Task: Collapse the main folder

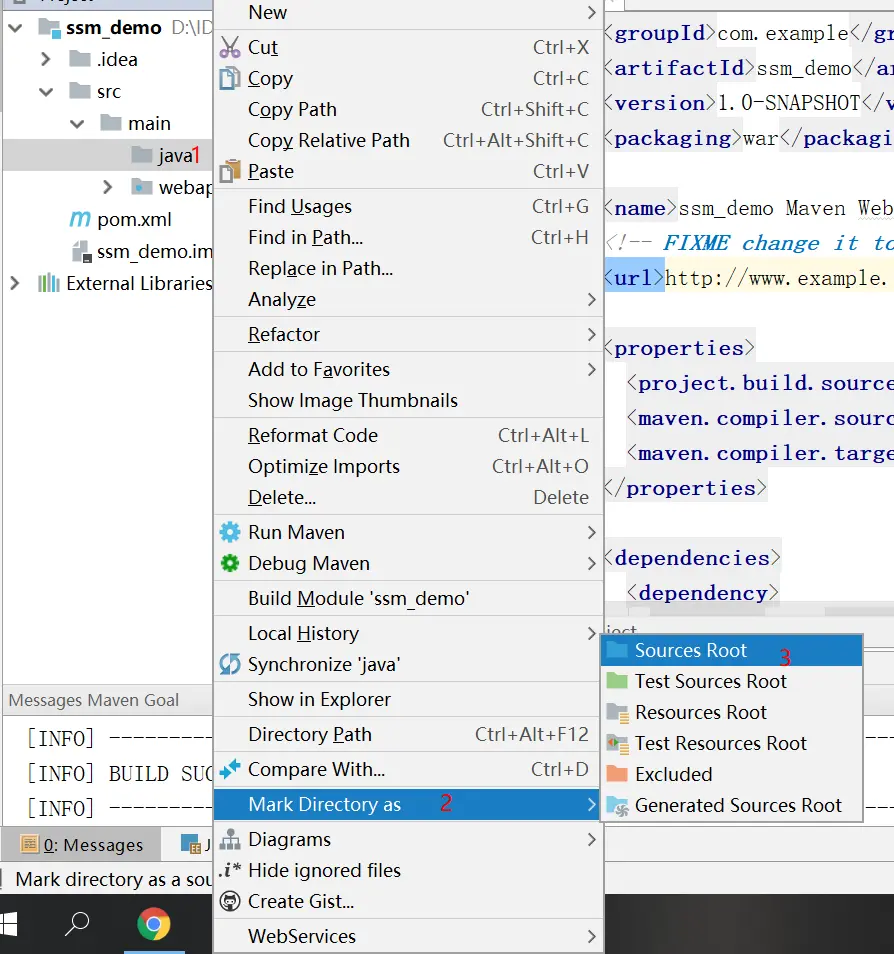Action: (77, 124)
